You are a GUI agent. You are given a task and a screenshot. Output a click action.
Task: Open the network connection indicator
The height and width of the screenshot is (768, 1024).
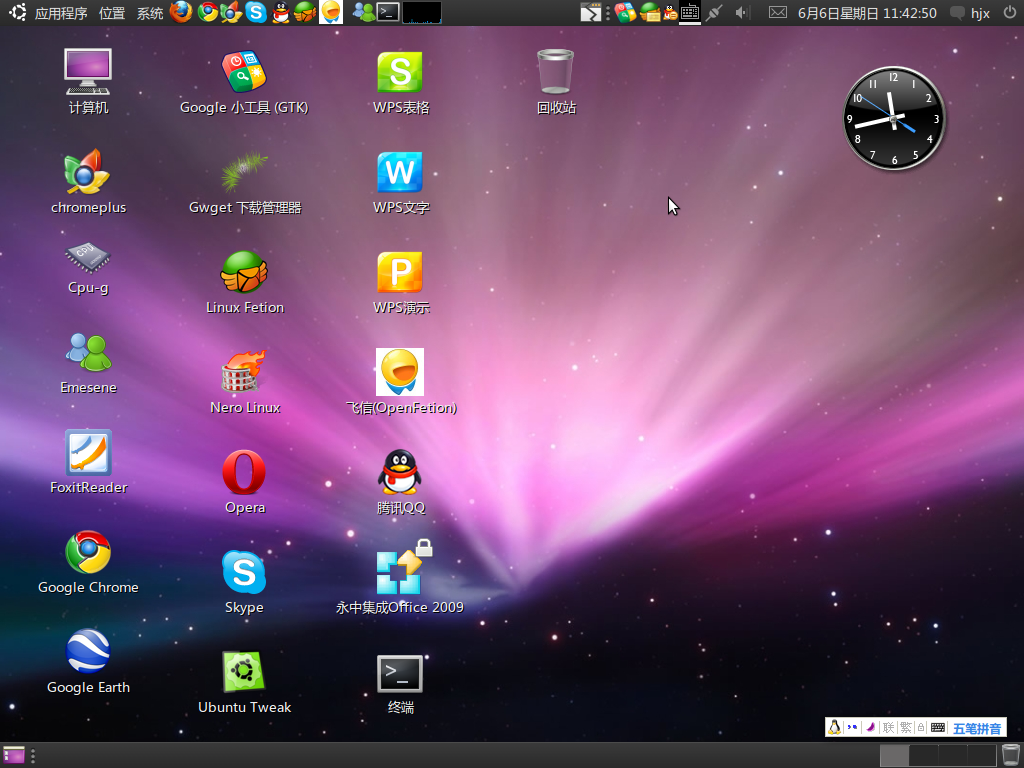(714, 12)
